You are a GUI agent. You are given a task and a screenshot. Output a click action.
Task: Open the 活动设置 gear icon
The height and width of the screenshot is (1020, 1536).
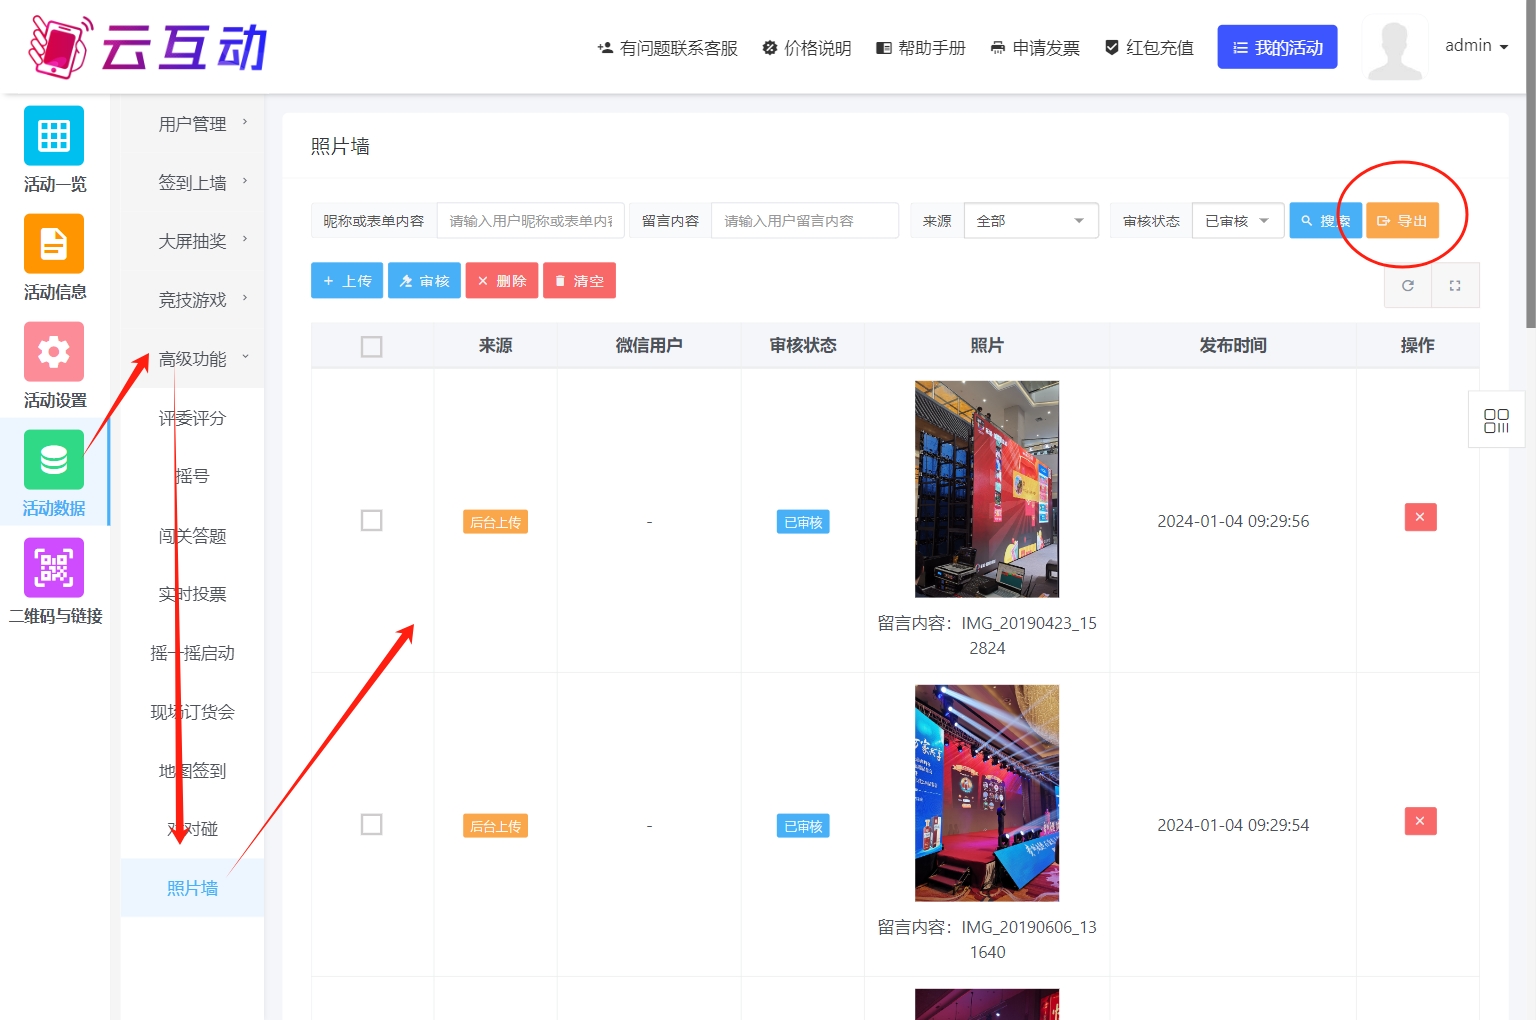[x=54, y=352]
